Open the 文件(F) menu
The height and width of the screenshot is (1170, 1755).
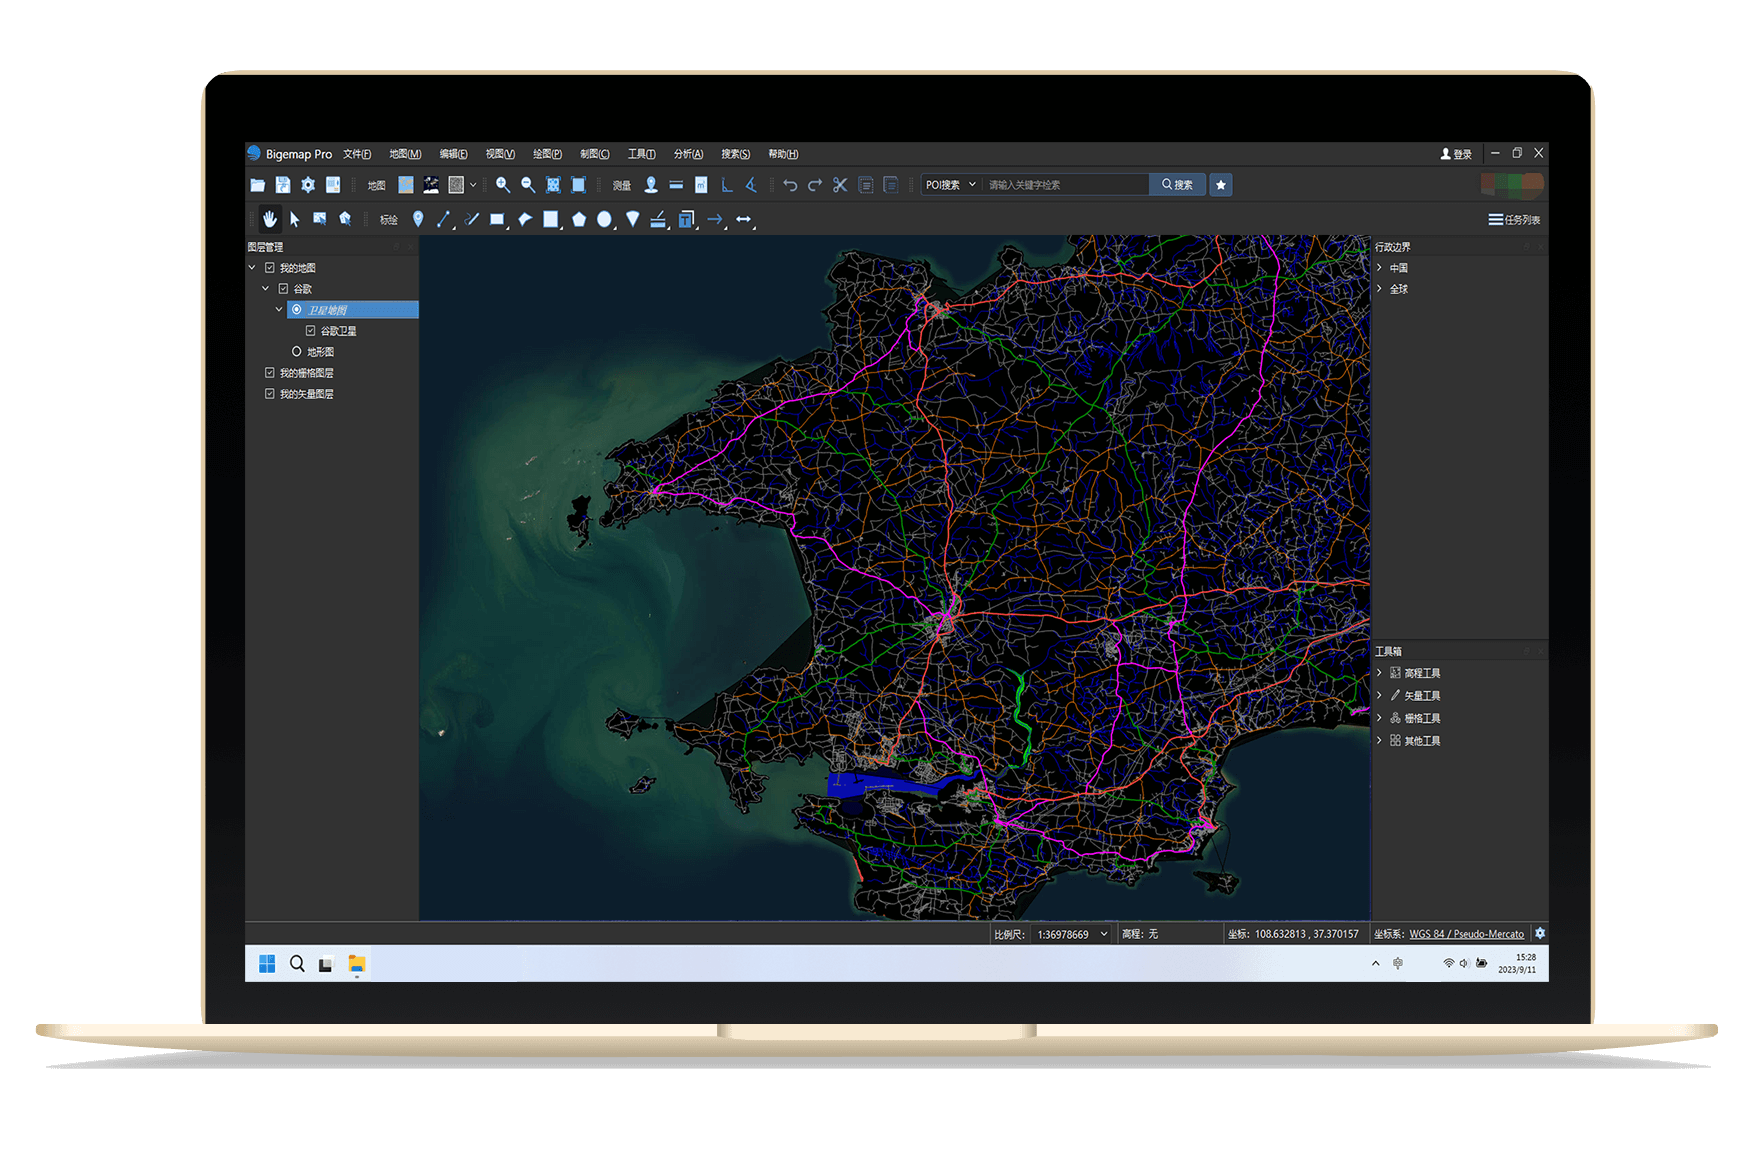tap(357, 154)
